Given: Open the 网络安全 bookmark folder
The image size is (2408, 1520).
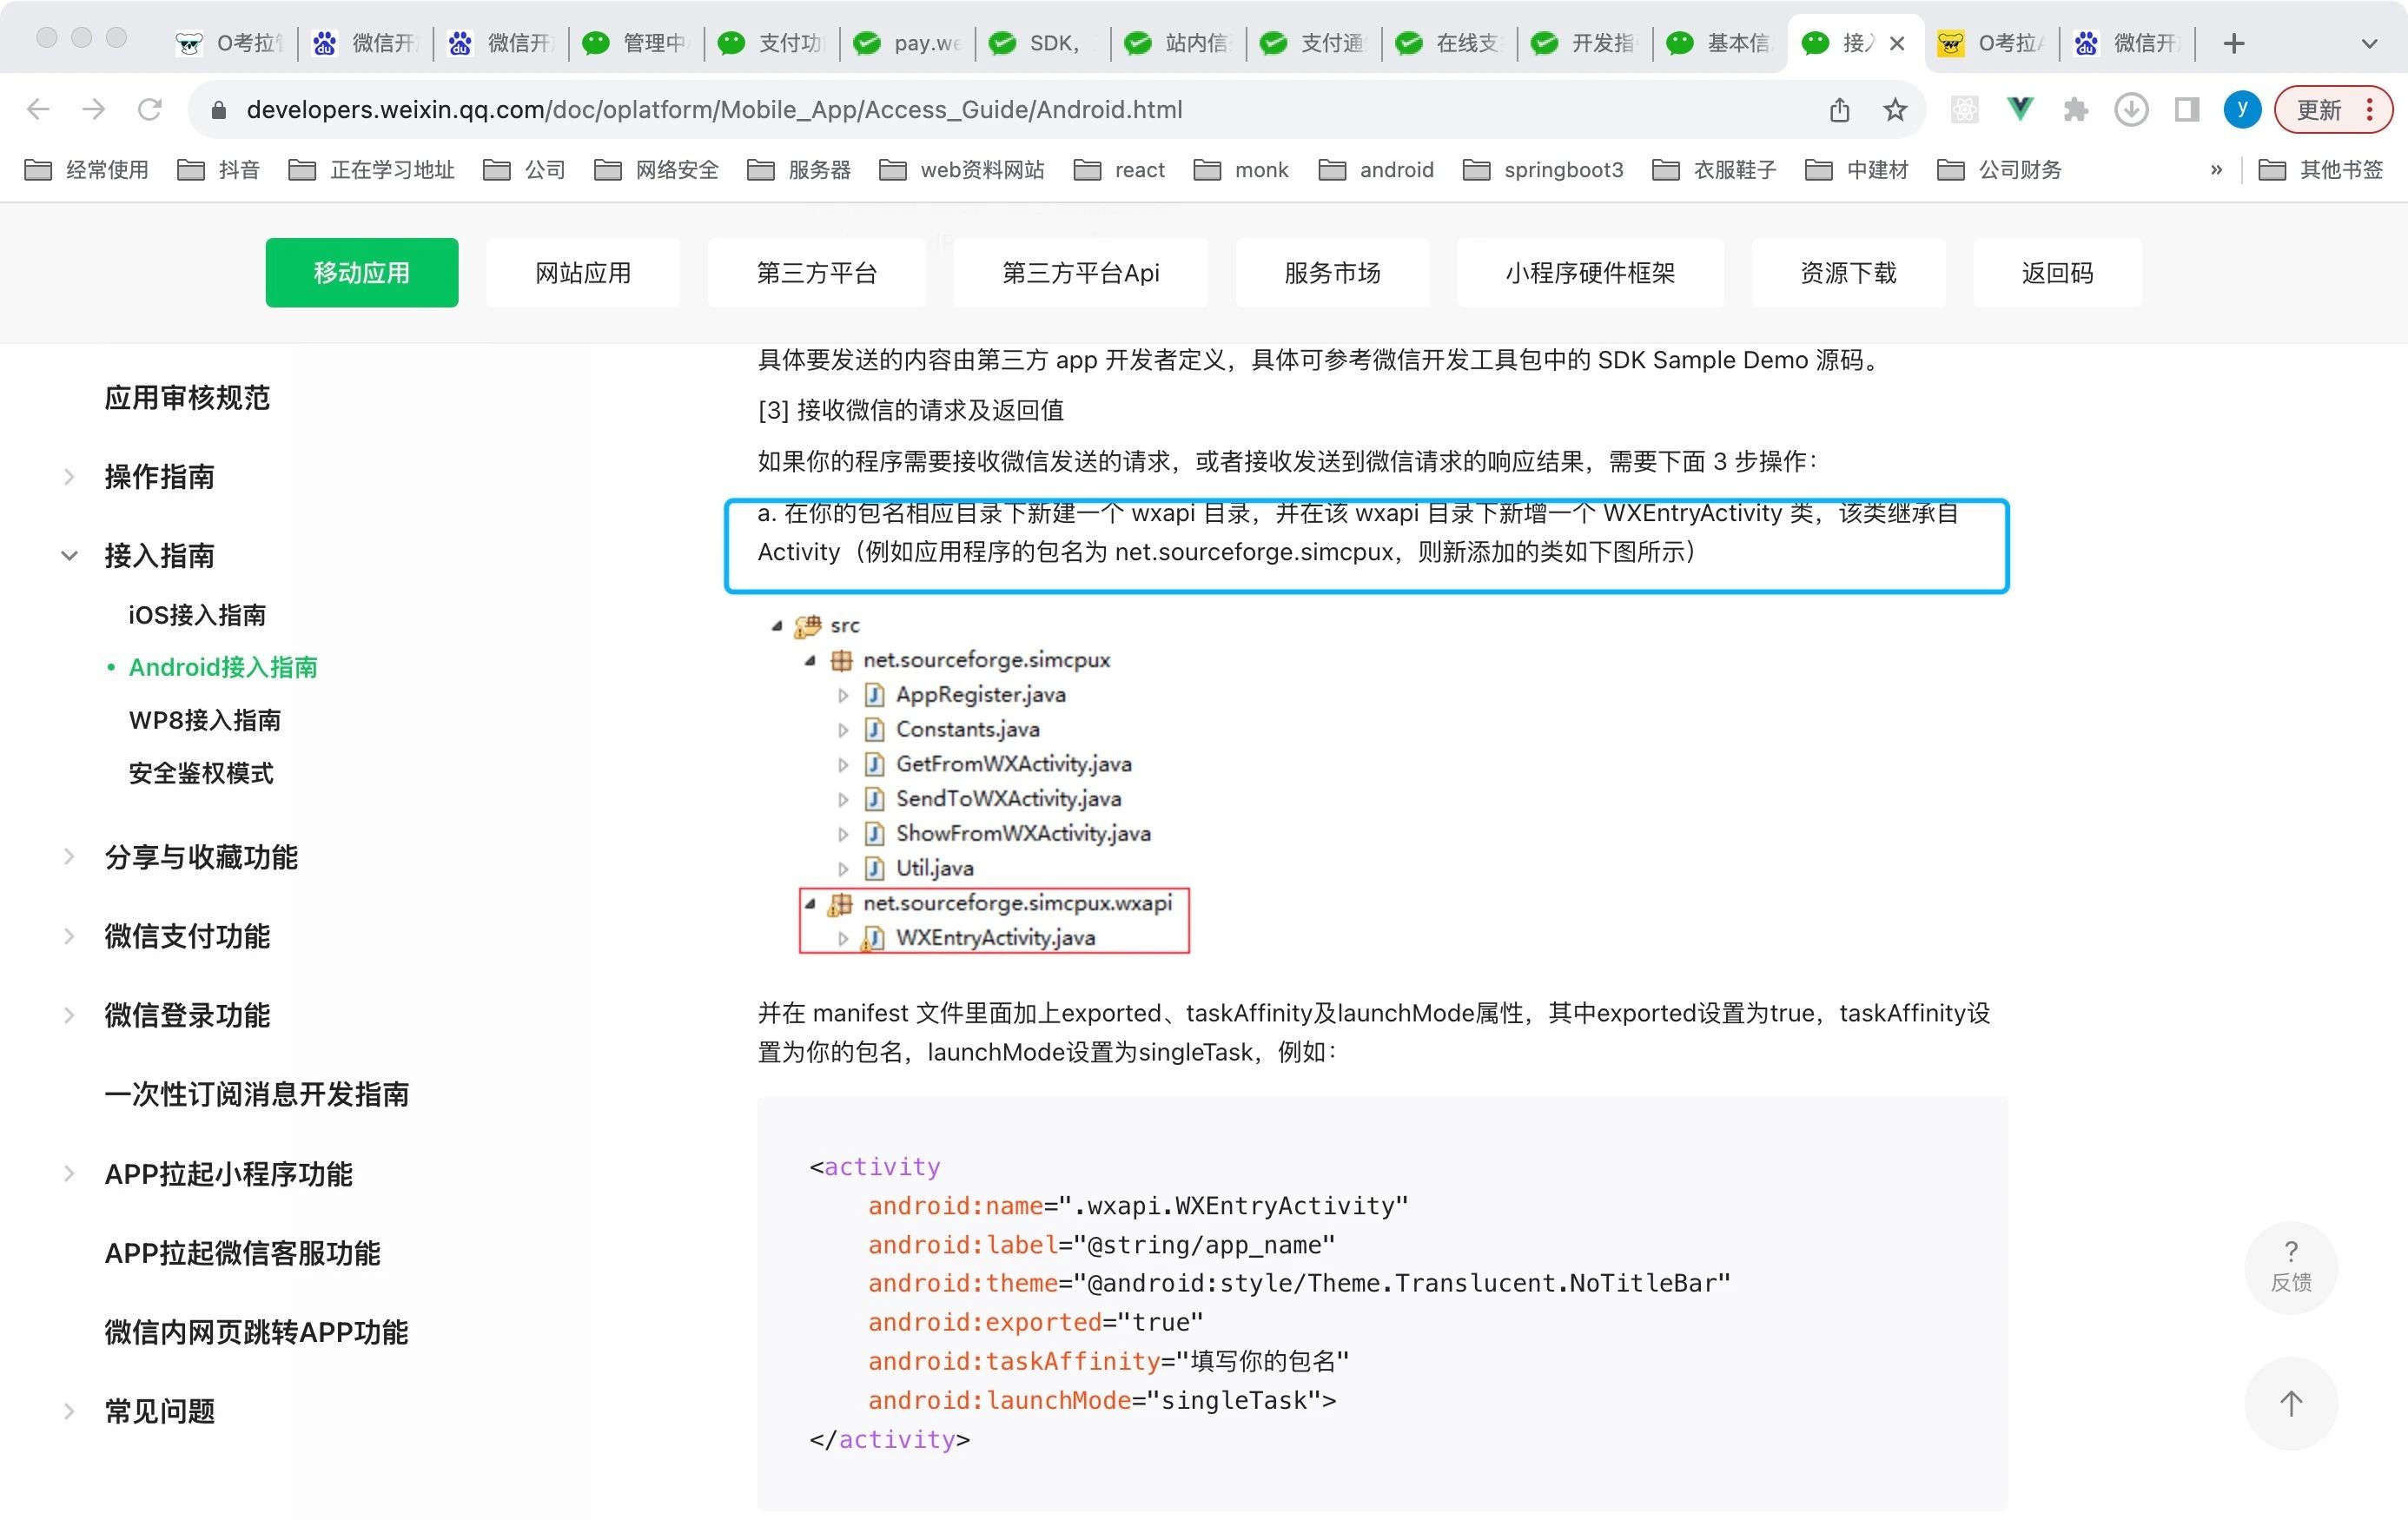Looking at the screenshot, I should [657, 169].
